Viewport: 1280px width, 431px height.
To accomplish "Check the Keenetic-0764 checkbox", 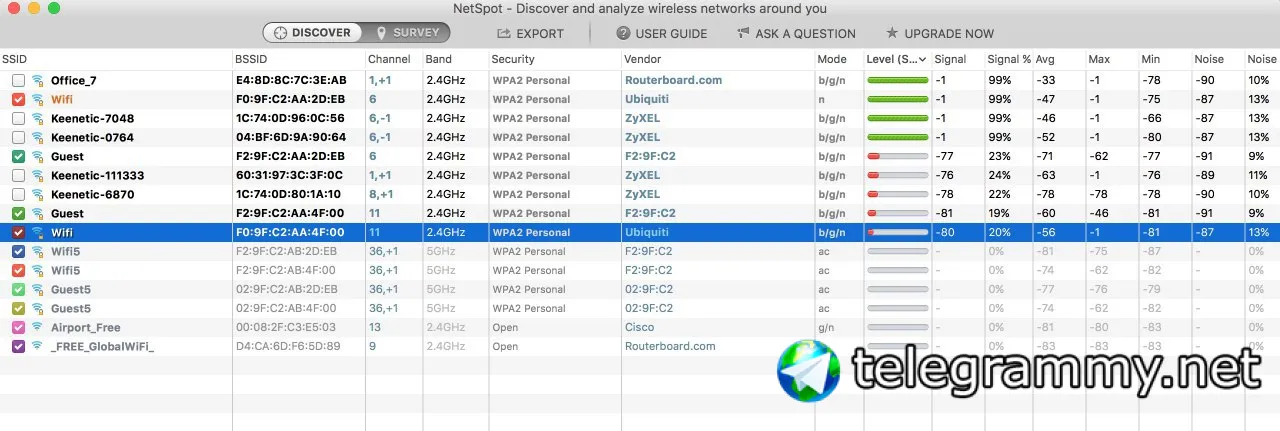I will click(18, 137).
